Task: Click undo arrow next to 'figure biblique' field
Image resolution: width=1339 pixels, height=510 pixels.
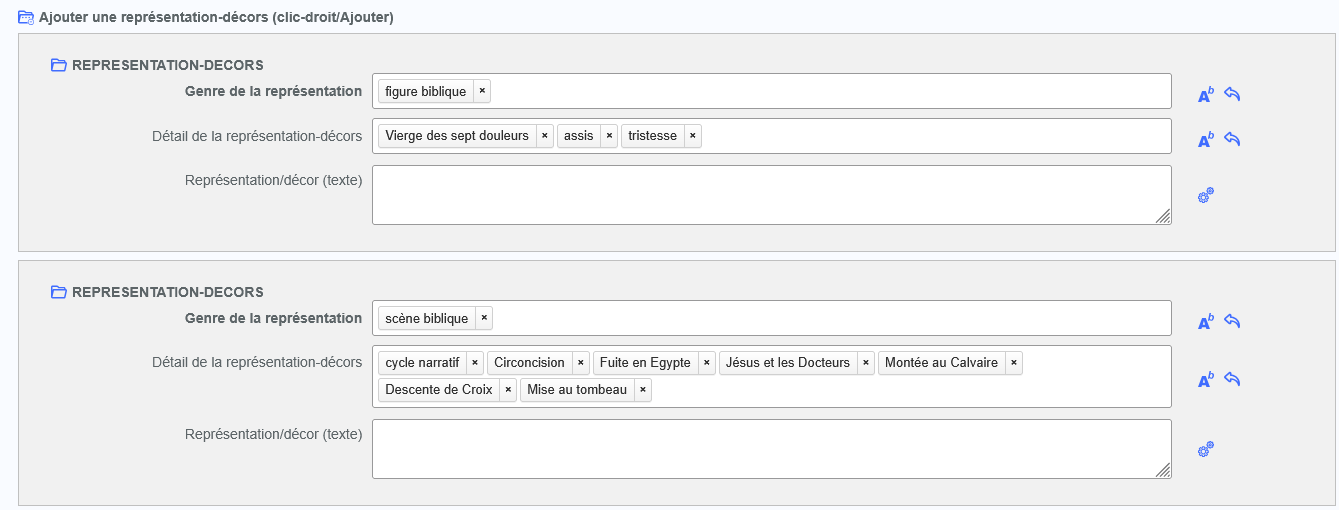Action: [x=1232, y=95]
